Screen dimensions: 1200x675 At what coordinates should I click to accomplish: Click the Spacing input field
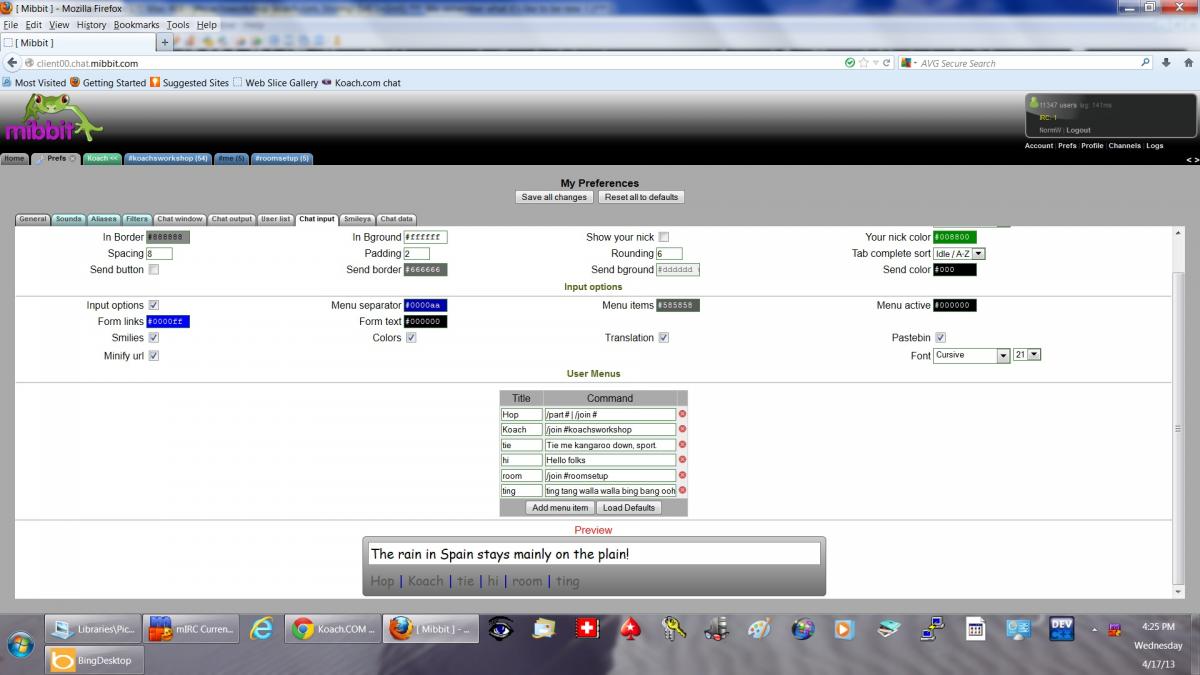[x=160, y=254]
